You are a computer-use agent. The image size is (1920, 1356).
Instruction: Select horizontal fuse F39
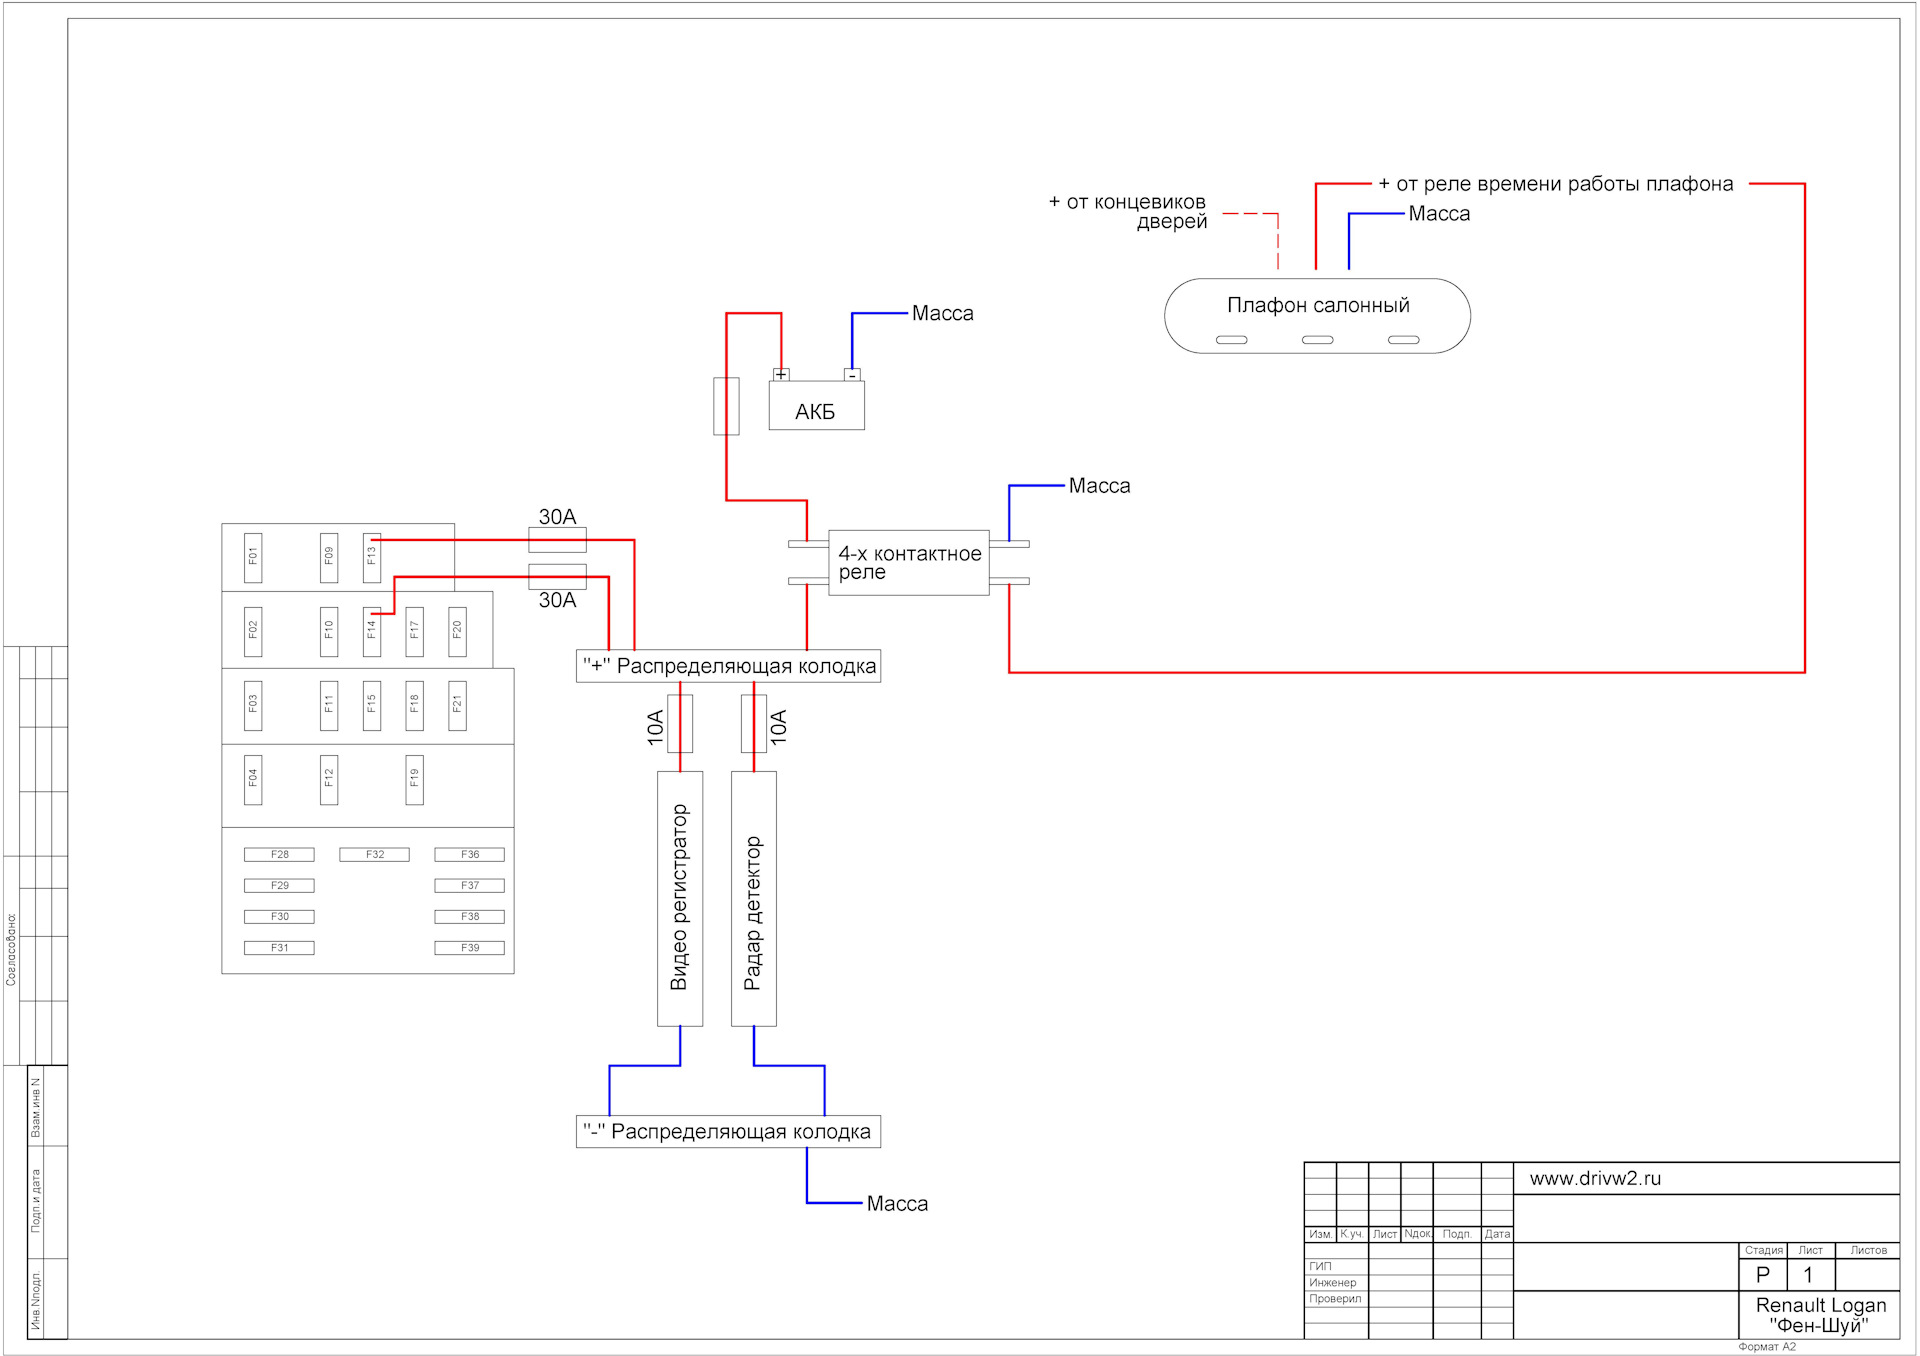pyautogui.click(x=469, y=947)
